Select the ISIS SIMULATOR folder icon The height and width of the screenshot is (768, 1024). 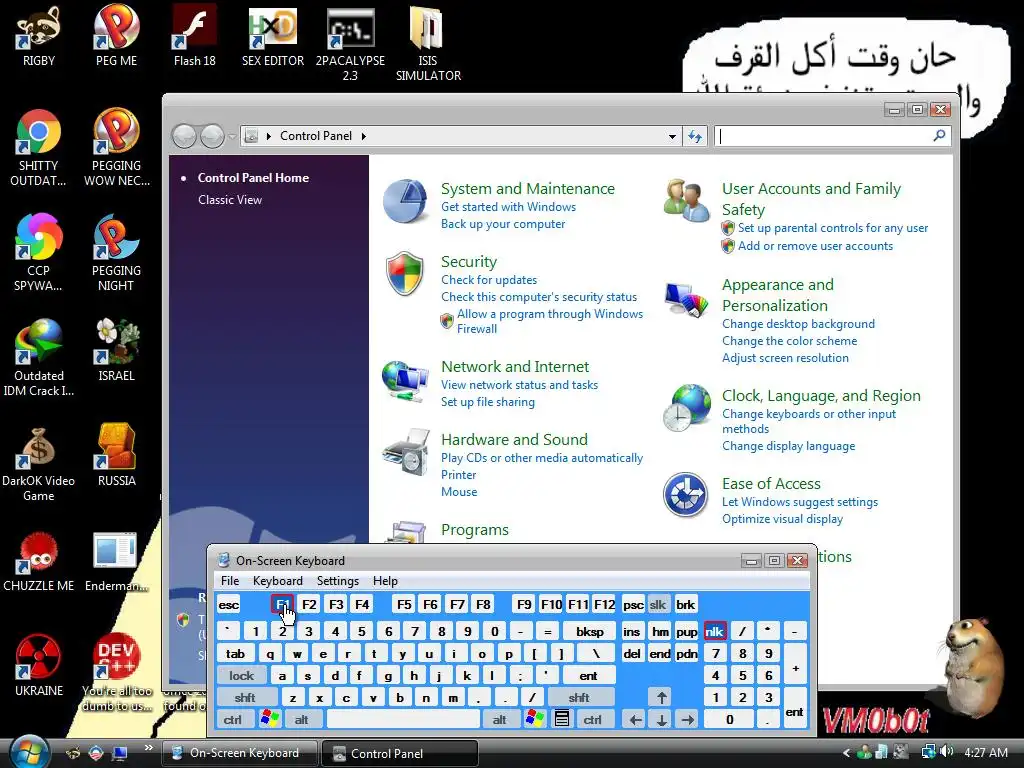pos(427,29)
